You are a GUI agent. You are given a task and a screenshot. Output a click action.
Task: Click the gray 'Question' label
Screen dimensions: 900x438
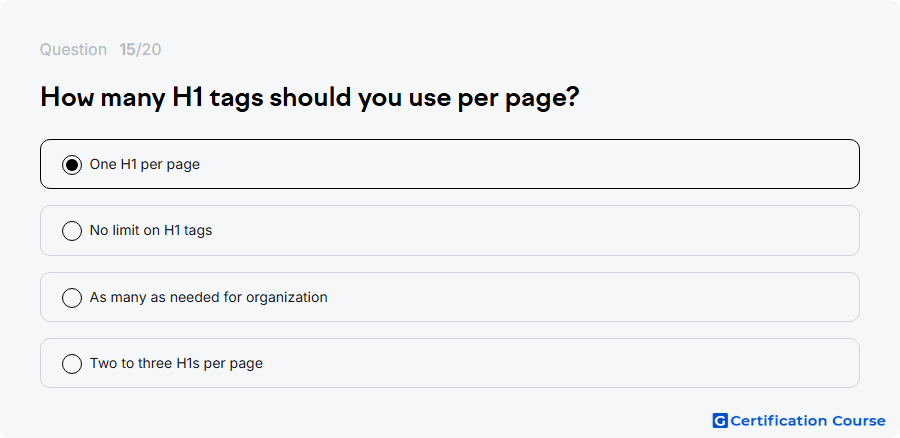[73, 50]
